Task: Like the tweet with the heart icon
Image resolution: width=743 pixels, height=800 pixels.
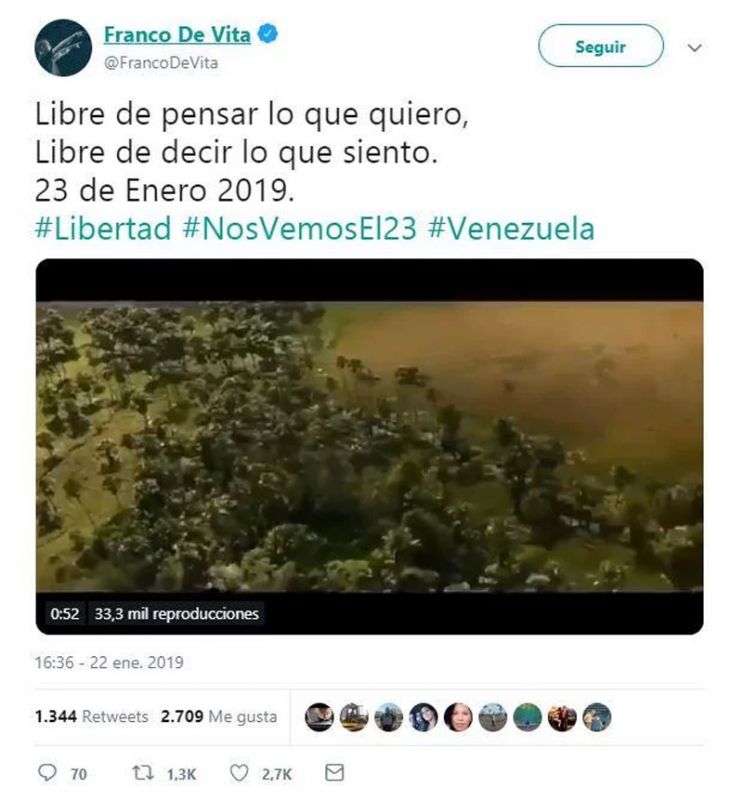Action: coord(238,773)
